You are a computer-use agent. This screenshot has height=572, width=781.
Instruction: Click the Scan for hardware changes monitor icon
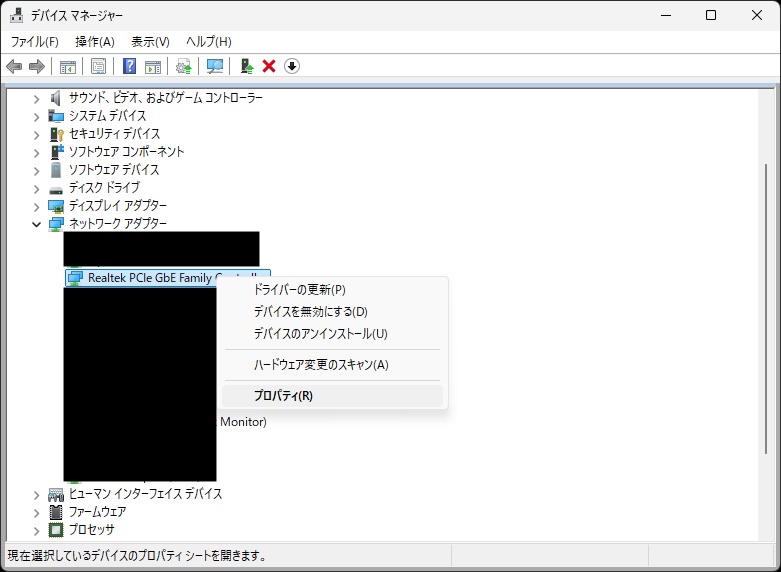214,66
